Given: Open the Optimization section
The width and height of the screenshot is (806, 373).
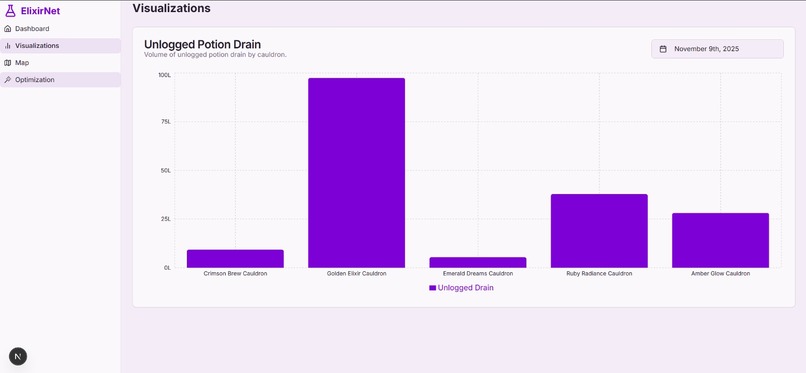Looking at the screenshot, I should 60,80.
